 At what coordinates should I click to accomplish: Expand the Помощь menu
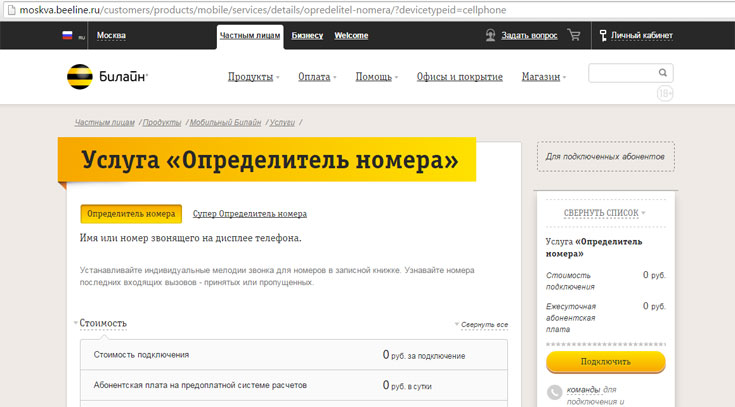[x=376, y=77]
